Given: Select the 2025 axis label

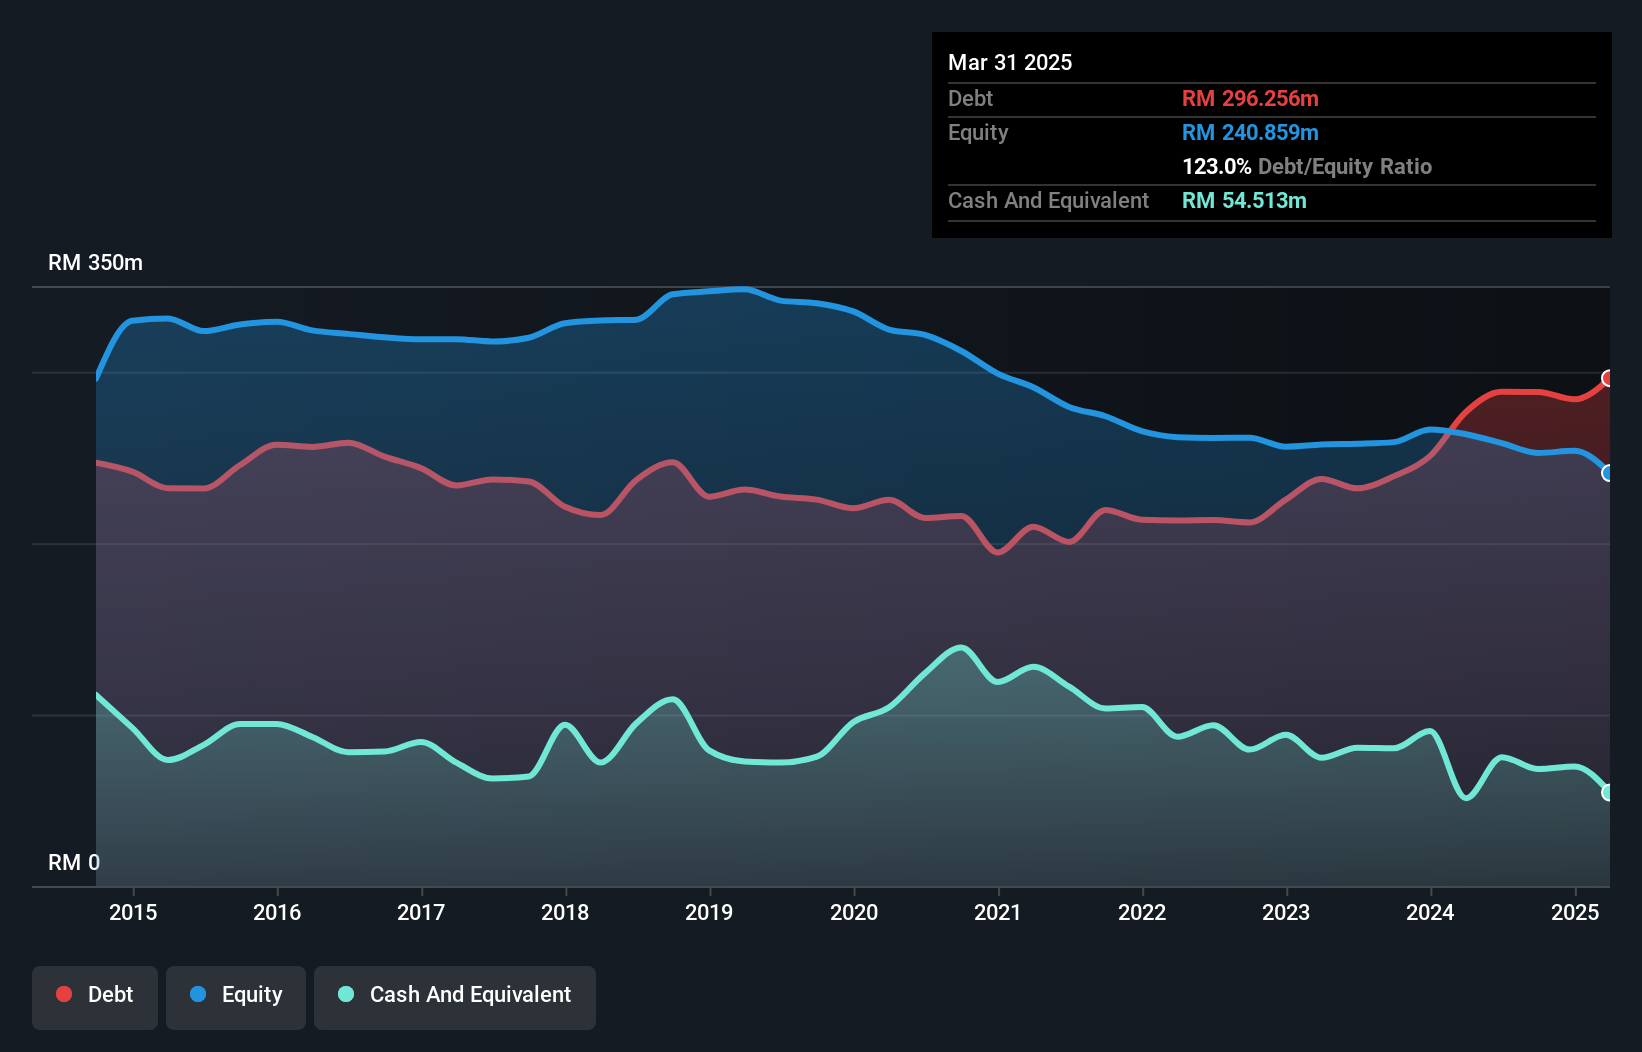Looking at the screenshot, I should tap(1575, 912).
